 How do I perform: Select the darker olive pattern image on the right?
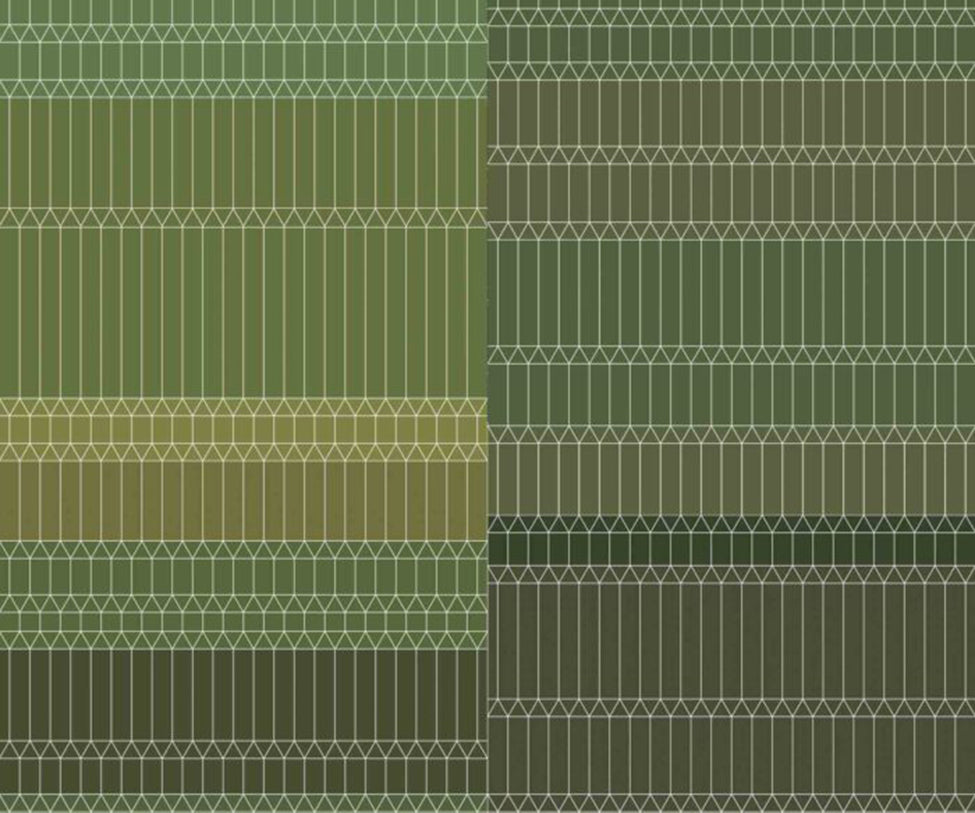pyautogui.click(x=731, y=406)
